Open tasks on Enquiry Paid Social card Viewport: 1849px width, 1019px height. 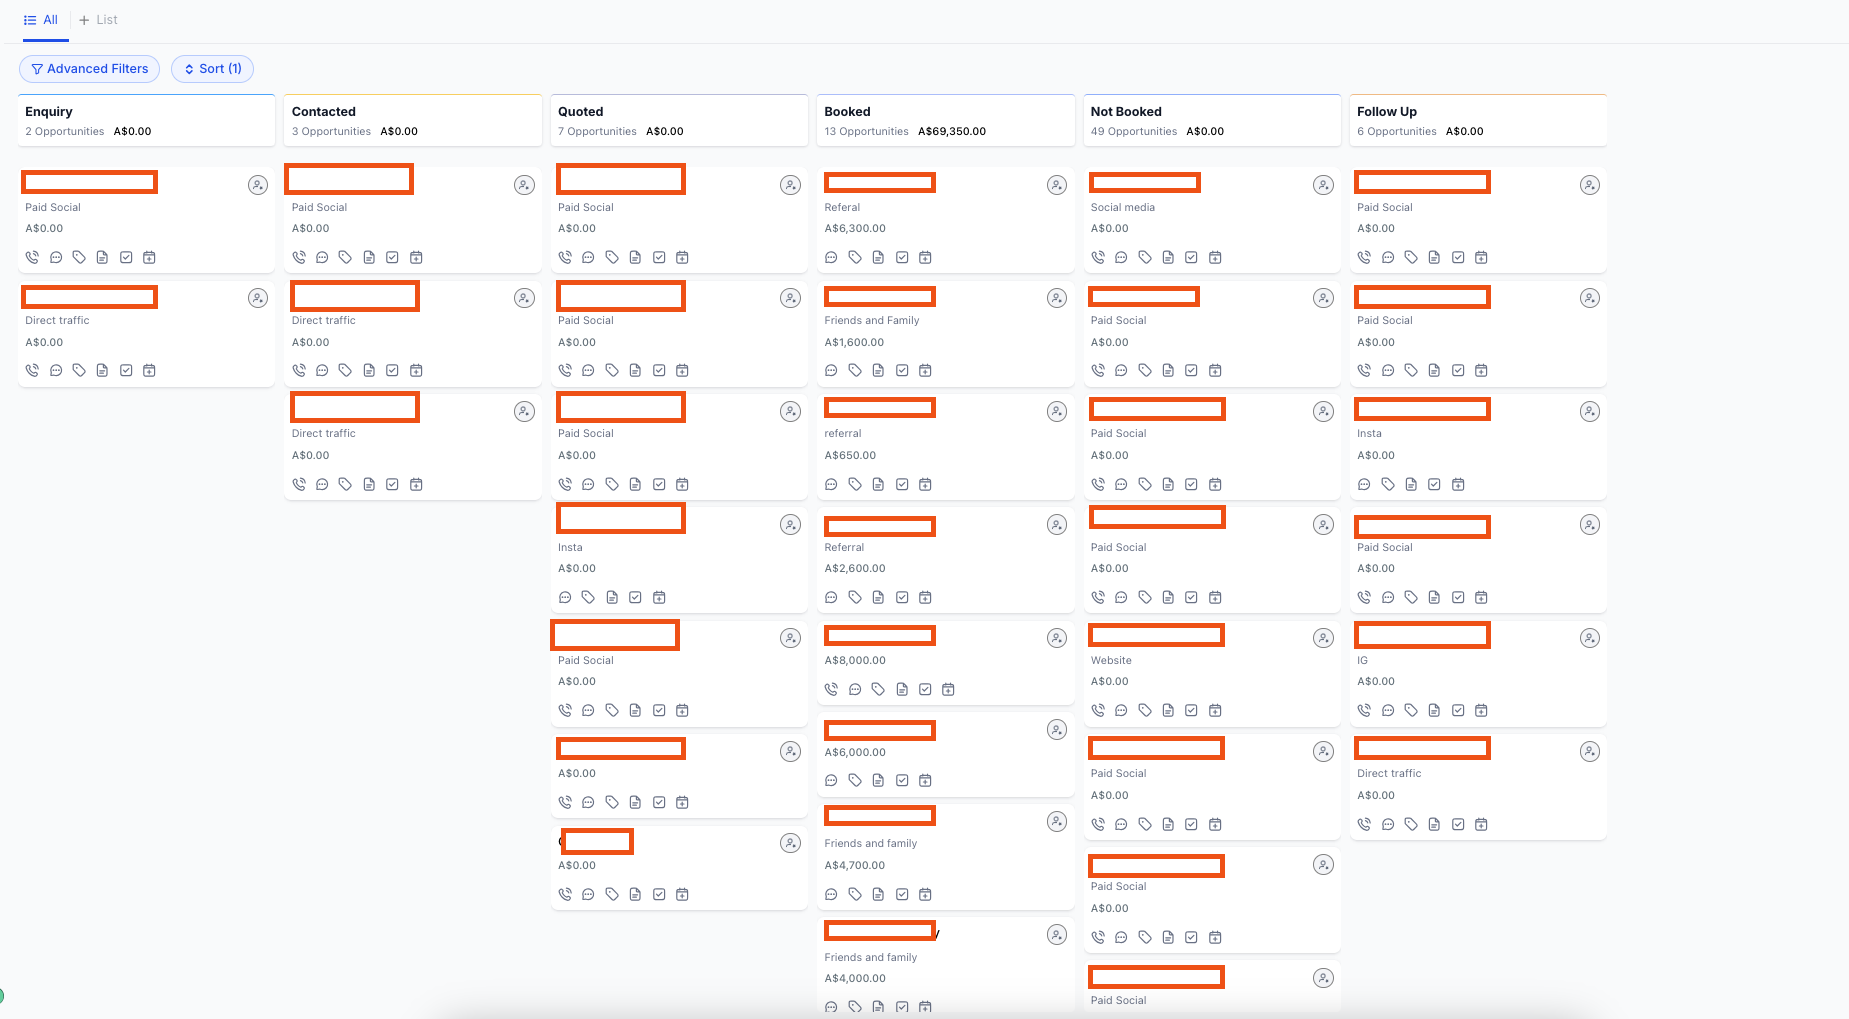pos(126,257)
